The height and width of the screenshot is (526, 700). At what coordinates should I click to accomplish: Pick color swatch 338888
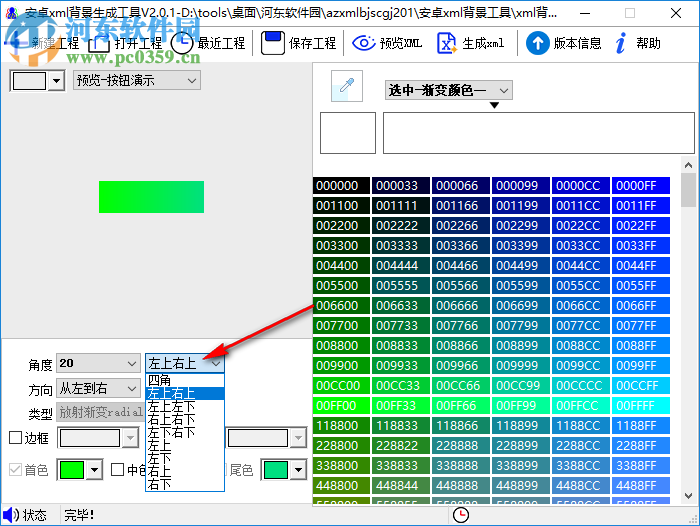(460, 465)
